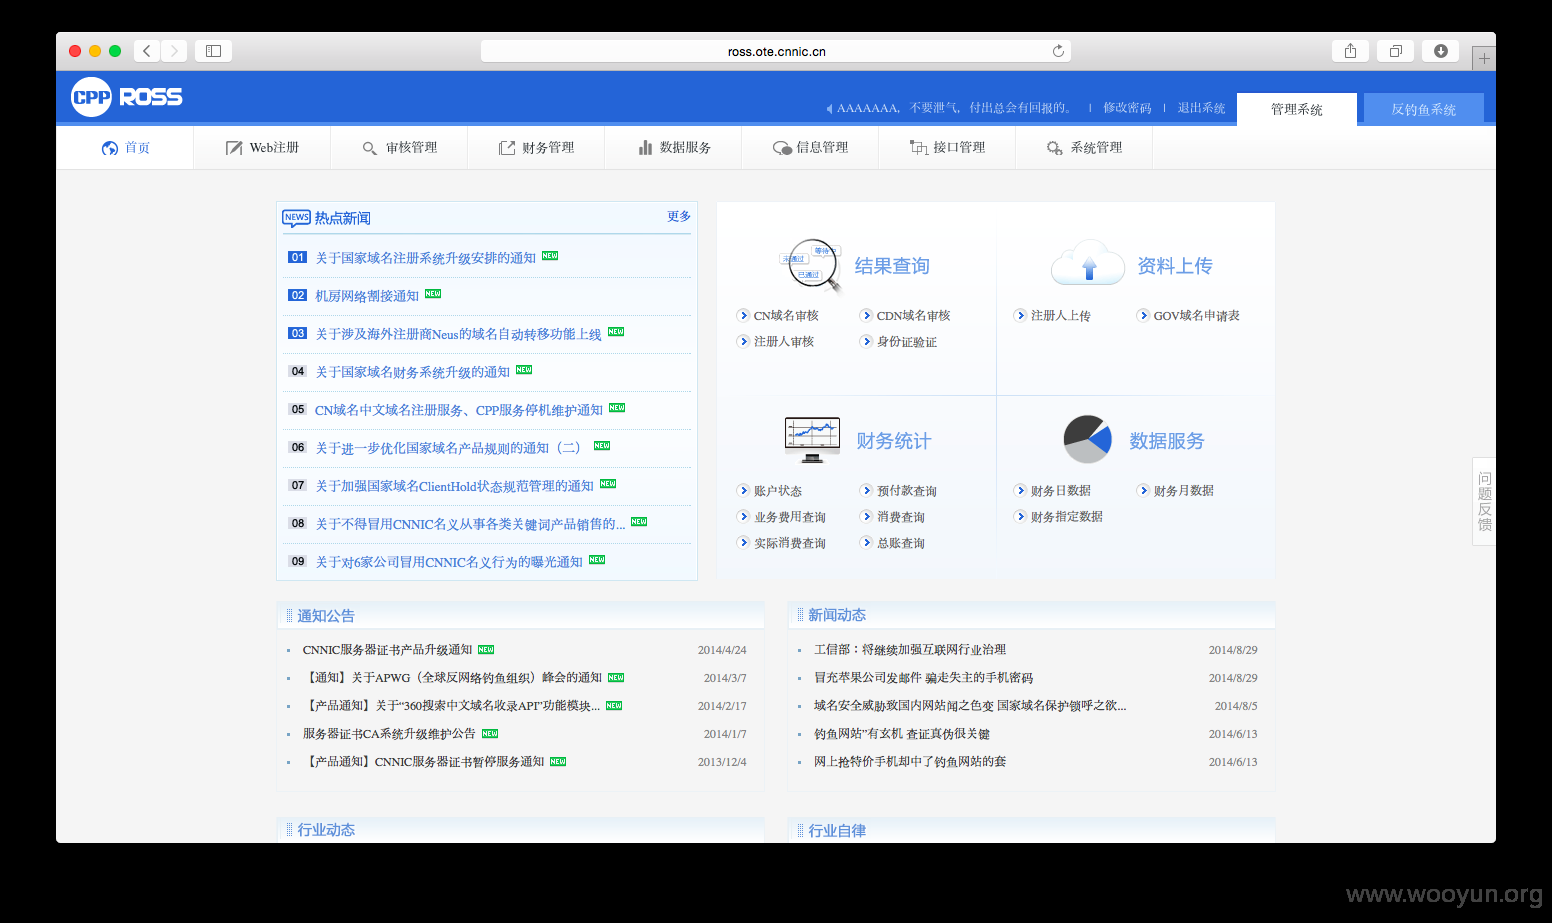Image resolution: width=1552 pixels, height=923 pixels.
Task: Open news item 关于国家域名财务系统升级的通知
Action: click(x=413, y=372)
